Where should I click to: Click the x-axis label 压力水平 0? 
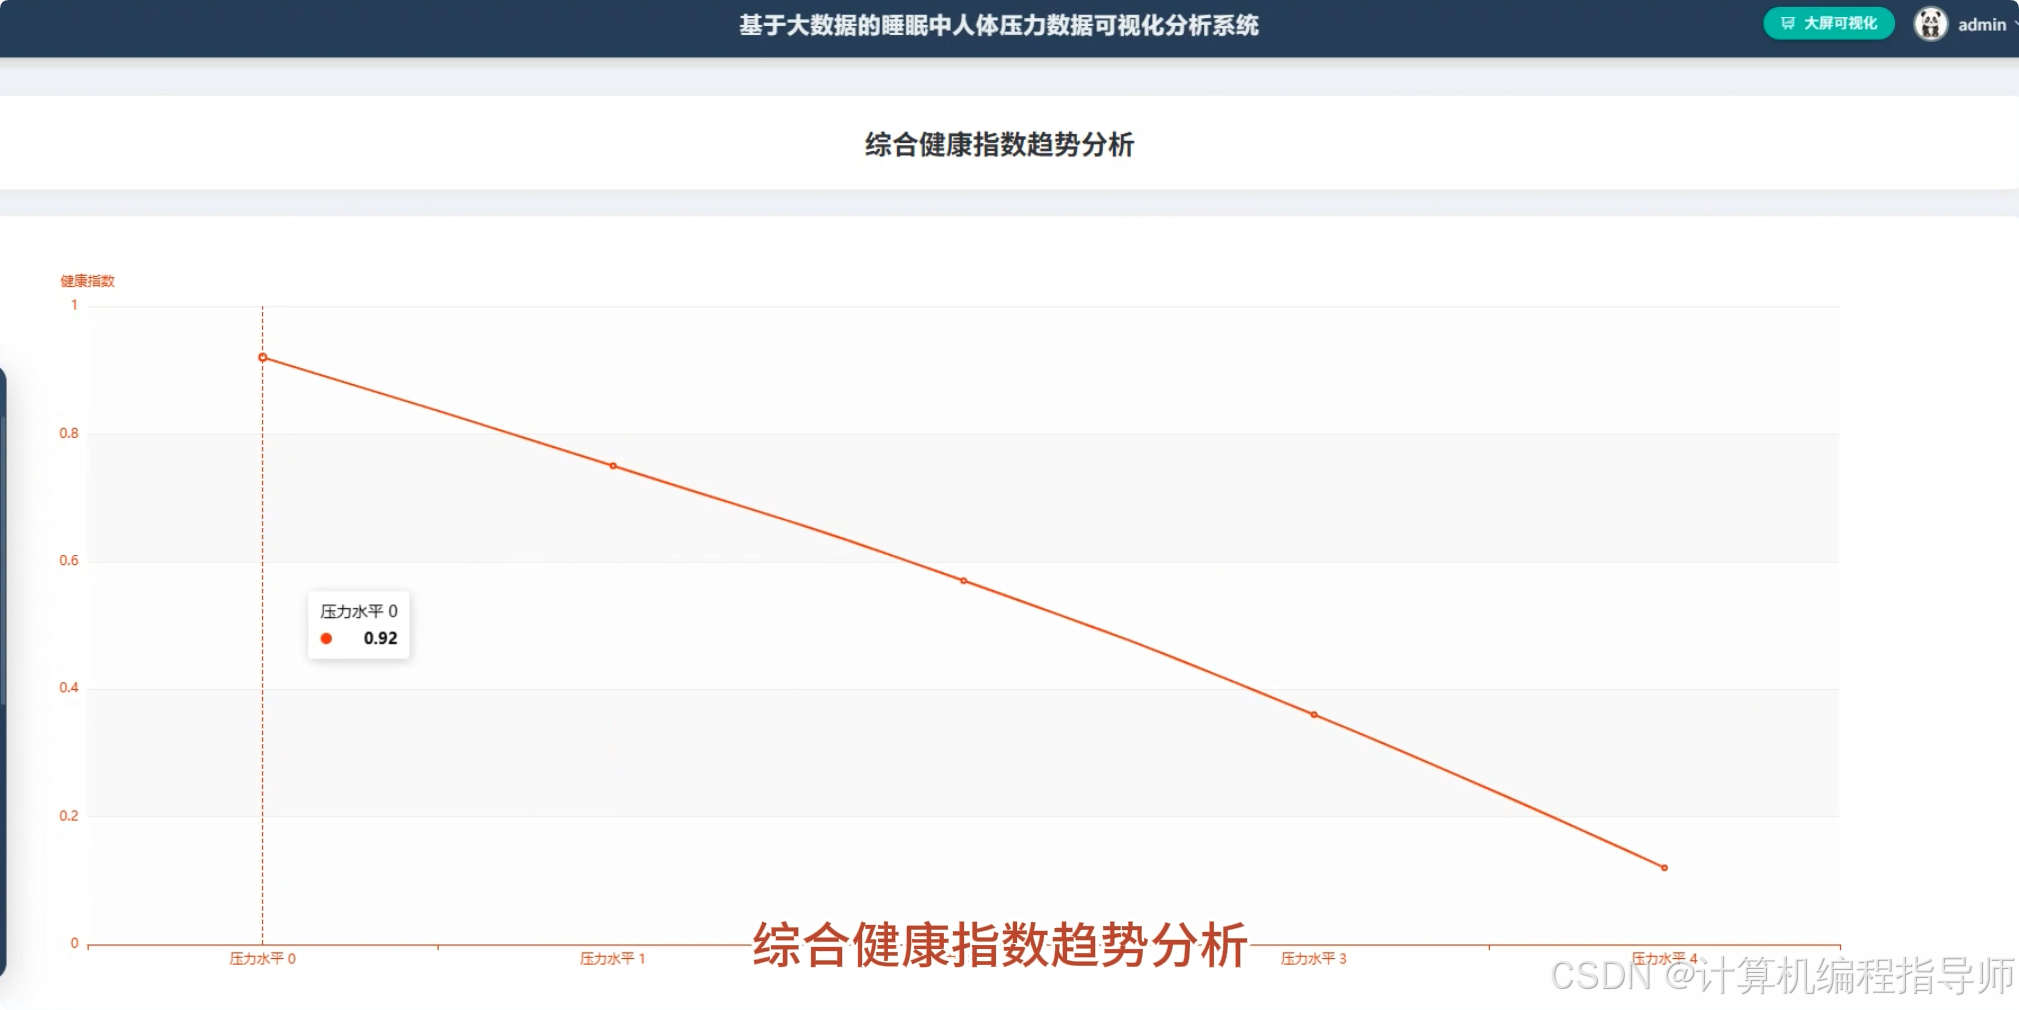click(x=263, y=958)
